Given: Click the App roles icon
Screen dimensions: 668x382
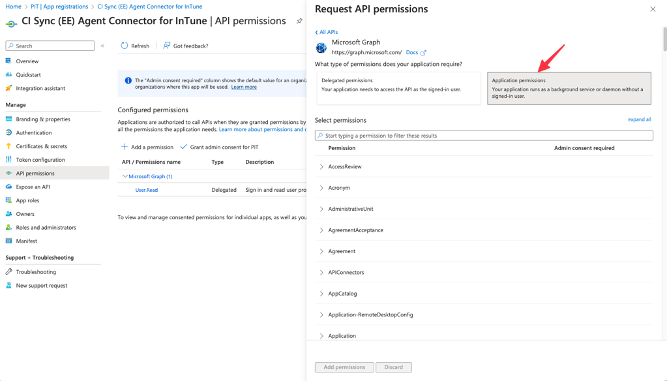Looking at the screenshot, I should (x=9, y=200).
